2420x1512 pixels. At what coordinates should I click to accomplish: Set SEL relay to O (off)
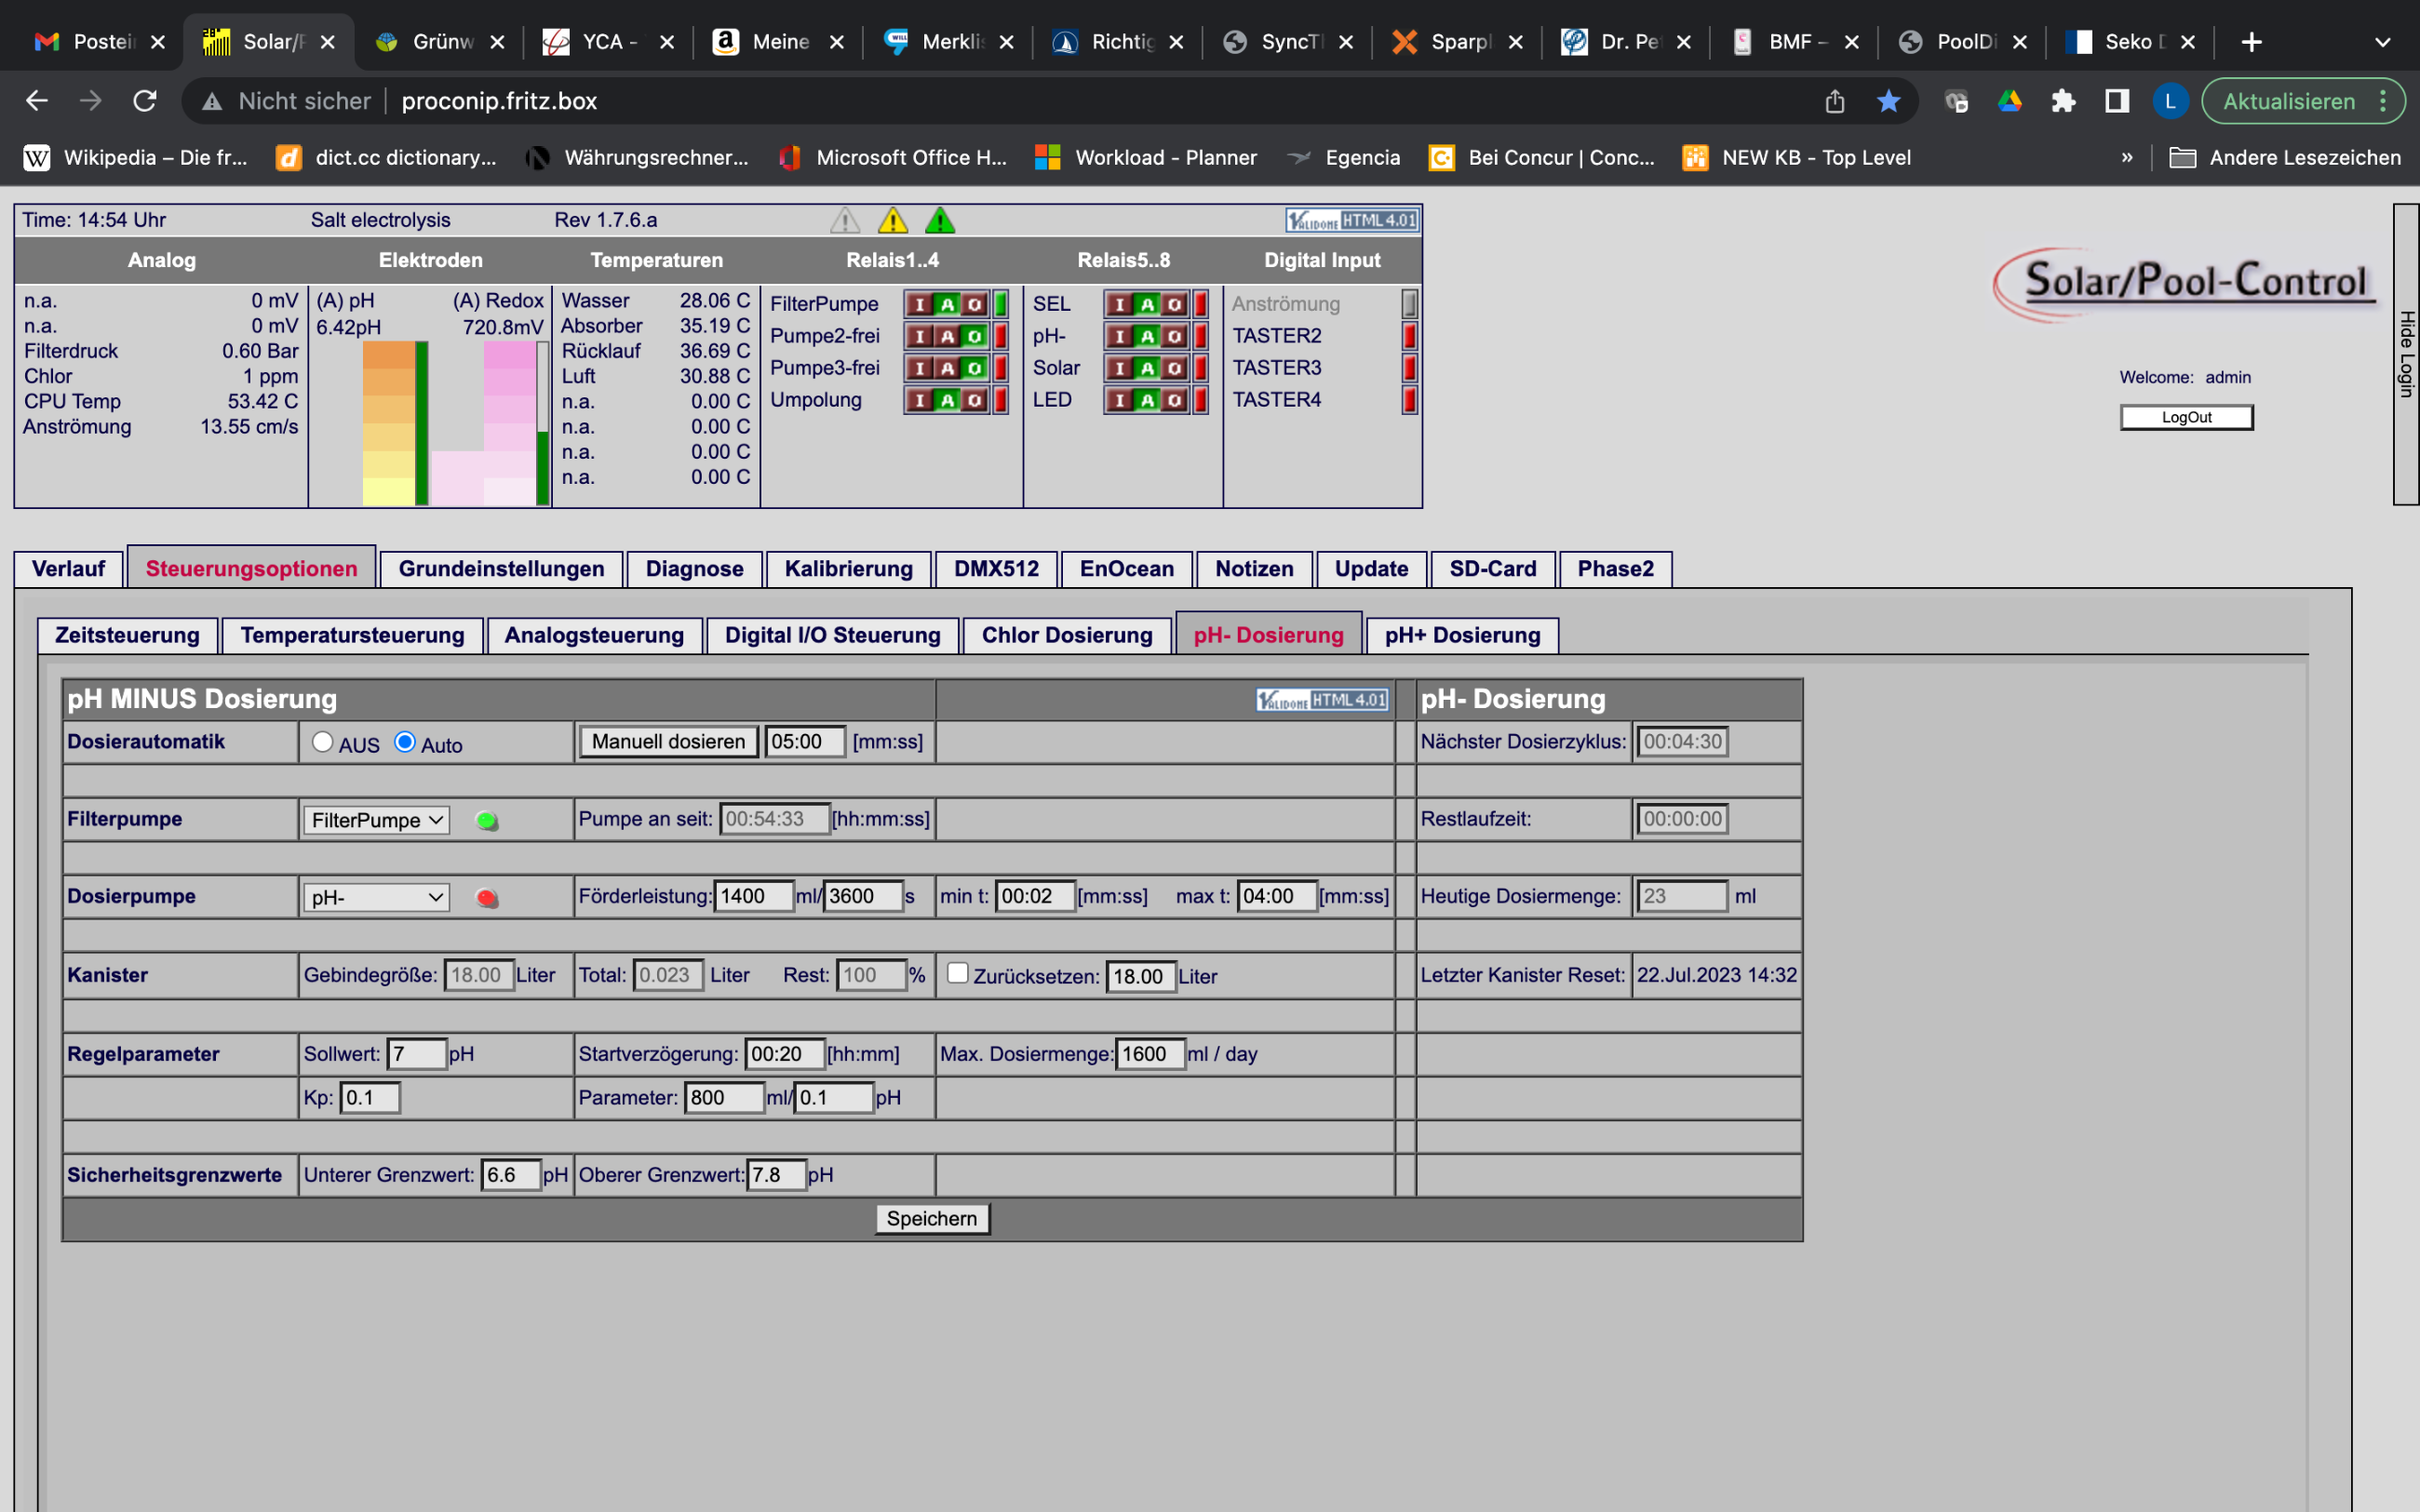1174,304
